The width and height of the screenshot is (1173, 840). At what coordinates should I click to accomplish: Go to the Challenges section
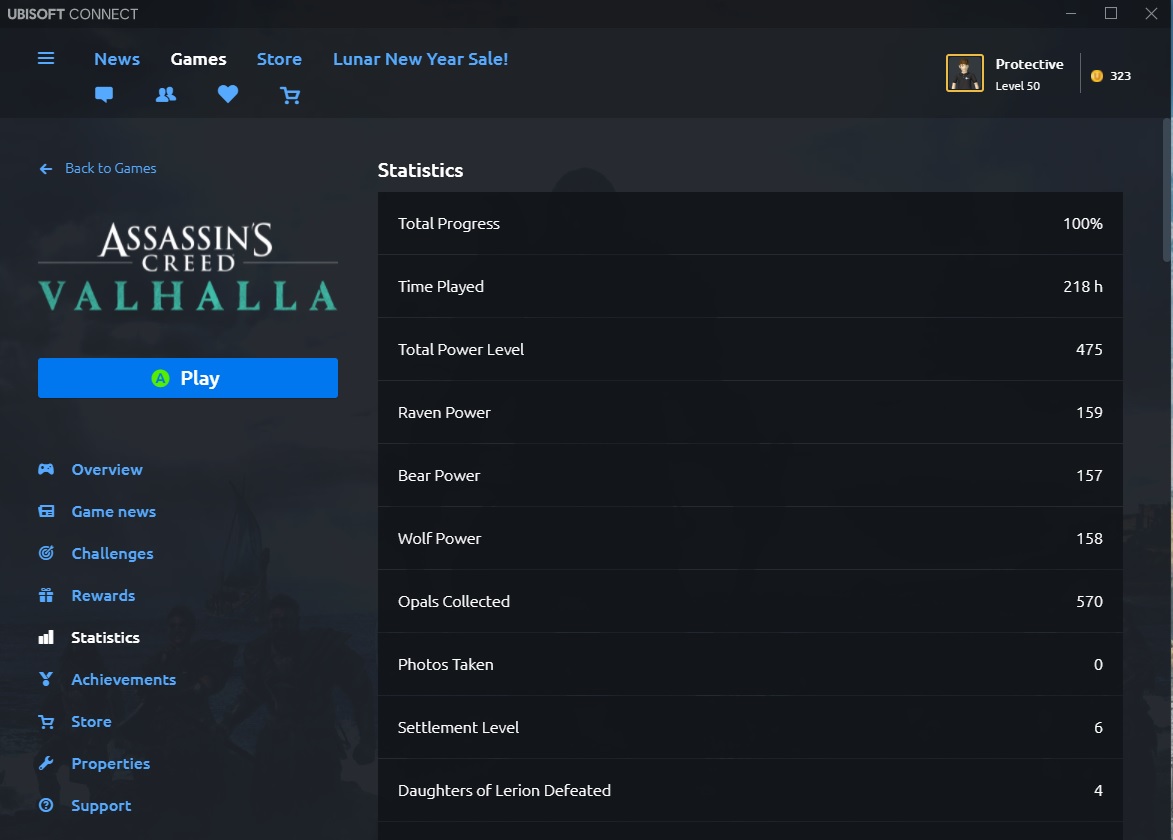pos(112,553)
